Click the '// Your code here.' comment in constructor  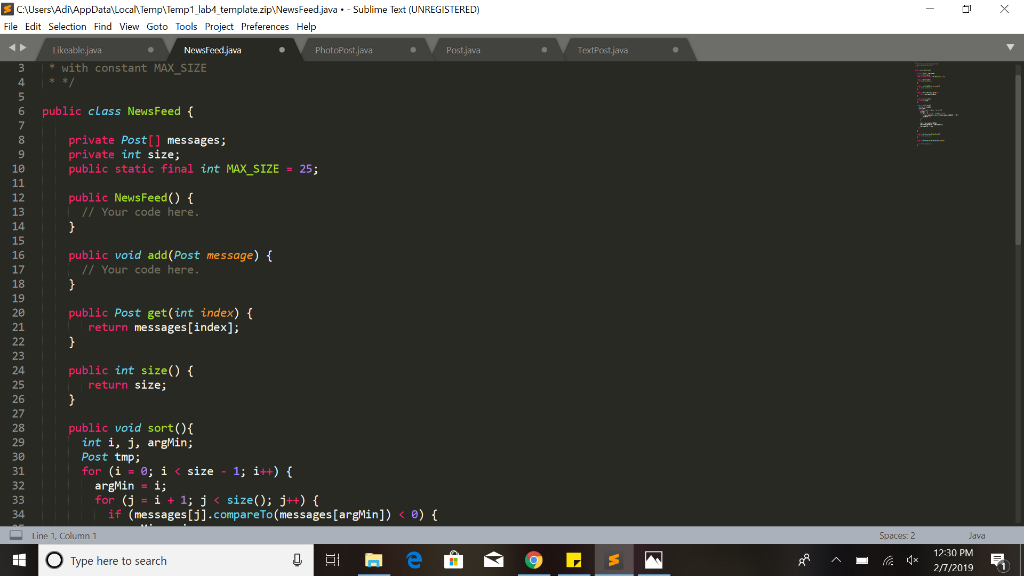(140, 212)
